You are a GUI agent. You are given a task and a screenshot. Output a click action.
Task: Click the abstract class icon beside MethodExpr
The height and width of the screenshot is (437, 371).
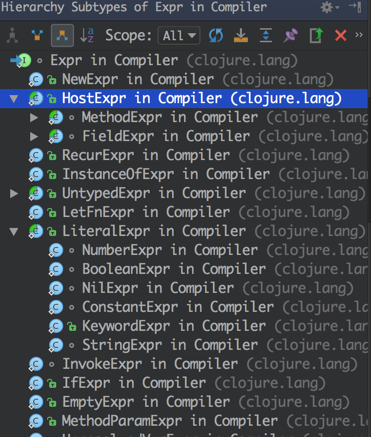(56, 118)
